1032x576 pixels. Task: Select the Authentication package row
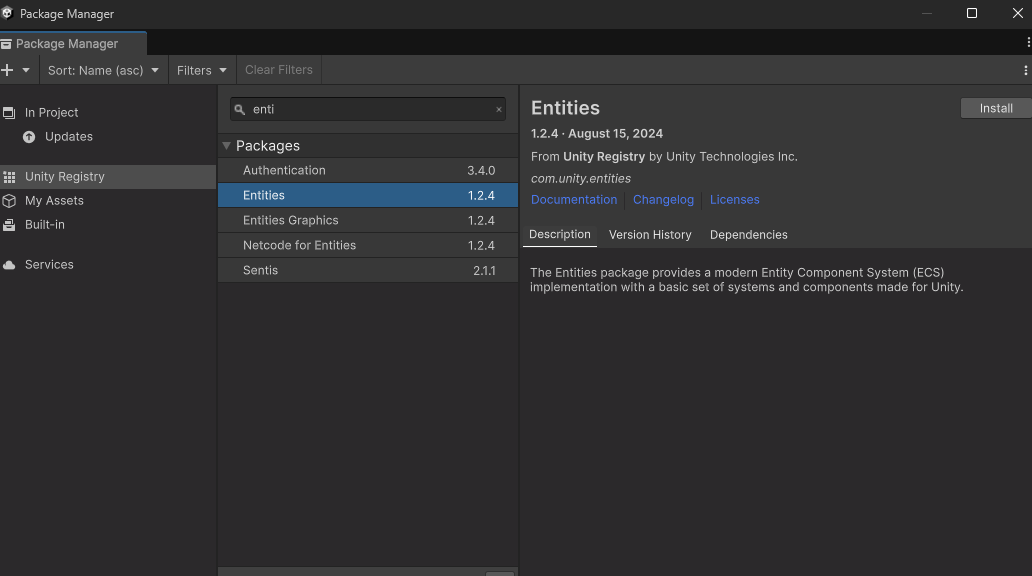368,170
